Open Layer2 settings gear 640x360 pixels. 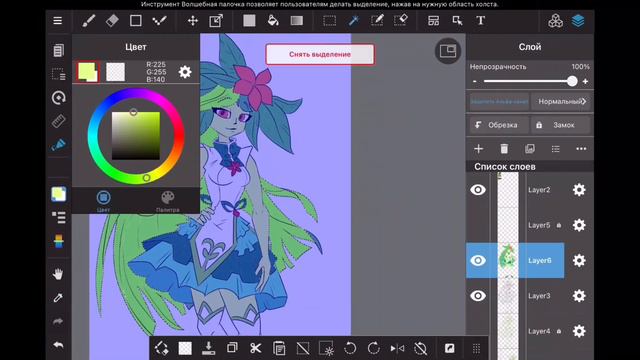[x=579, y=190]
